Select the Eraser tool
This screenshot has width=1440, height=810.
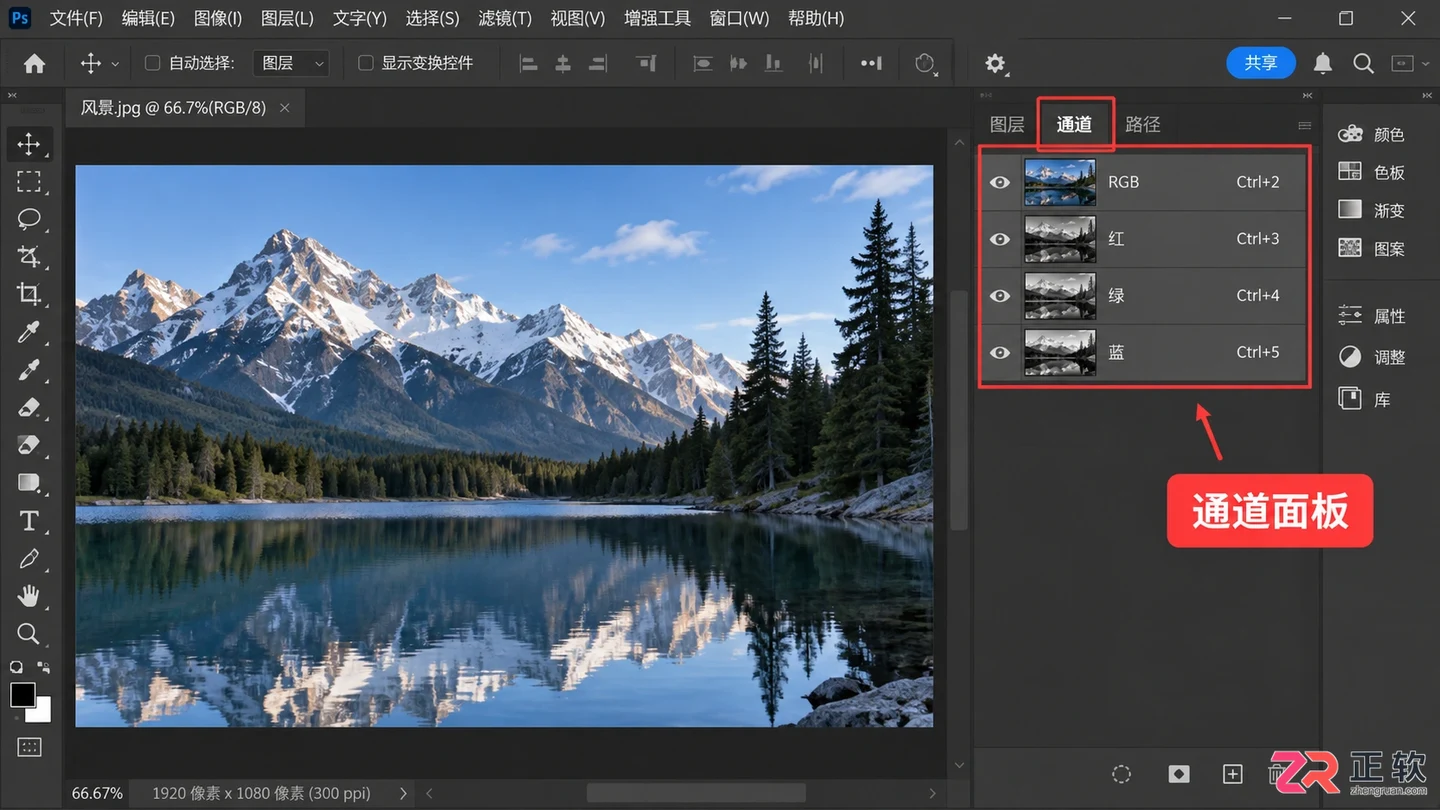(29, 407)
